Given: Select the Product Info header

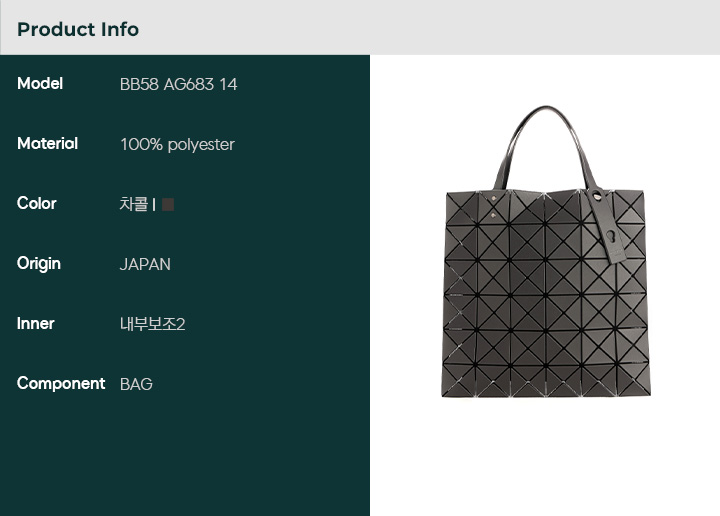Looking at the screenshot, I should tap(78, 29).
